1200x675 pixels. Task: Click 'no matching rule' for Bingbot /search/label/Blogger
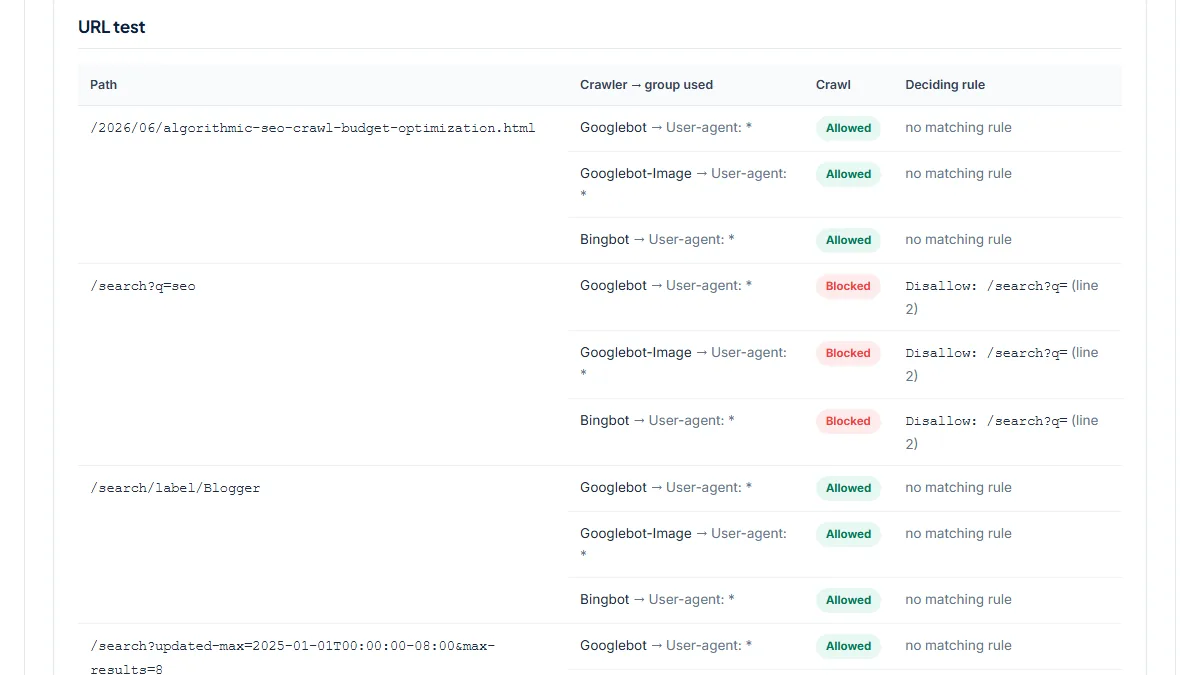(x=958, y=600)
